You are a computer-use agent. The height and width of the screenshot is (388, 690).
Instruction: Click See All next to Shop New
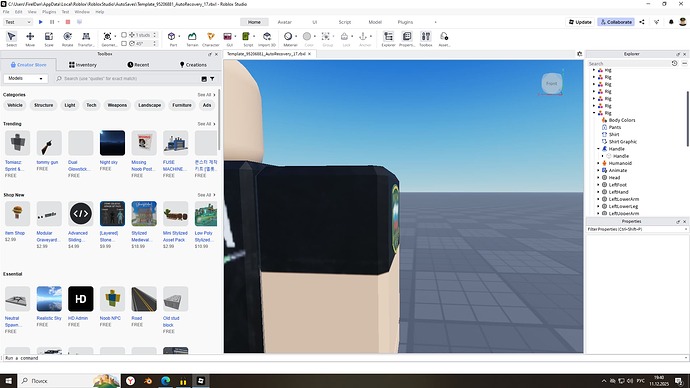coord(206,195)
